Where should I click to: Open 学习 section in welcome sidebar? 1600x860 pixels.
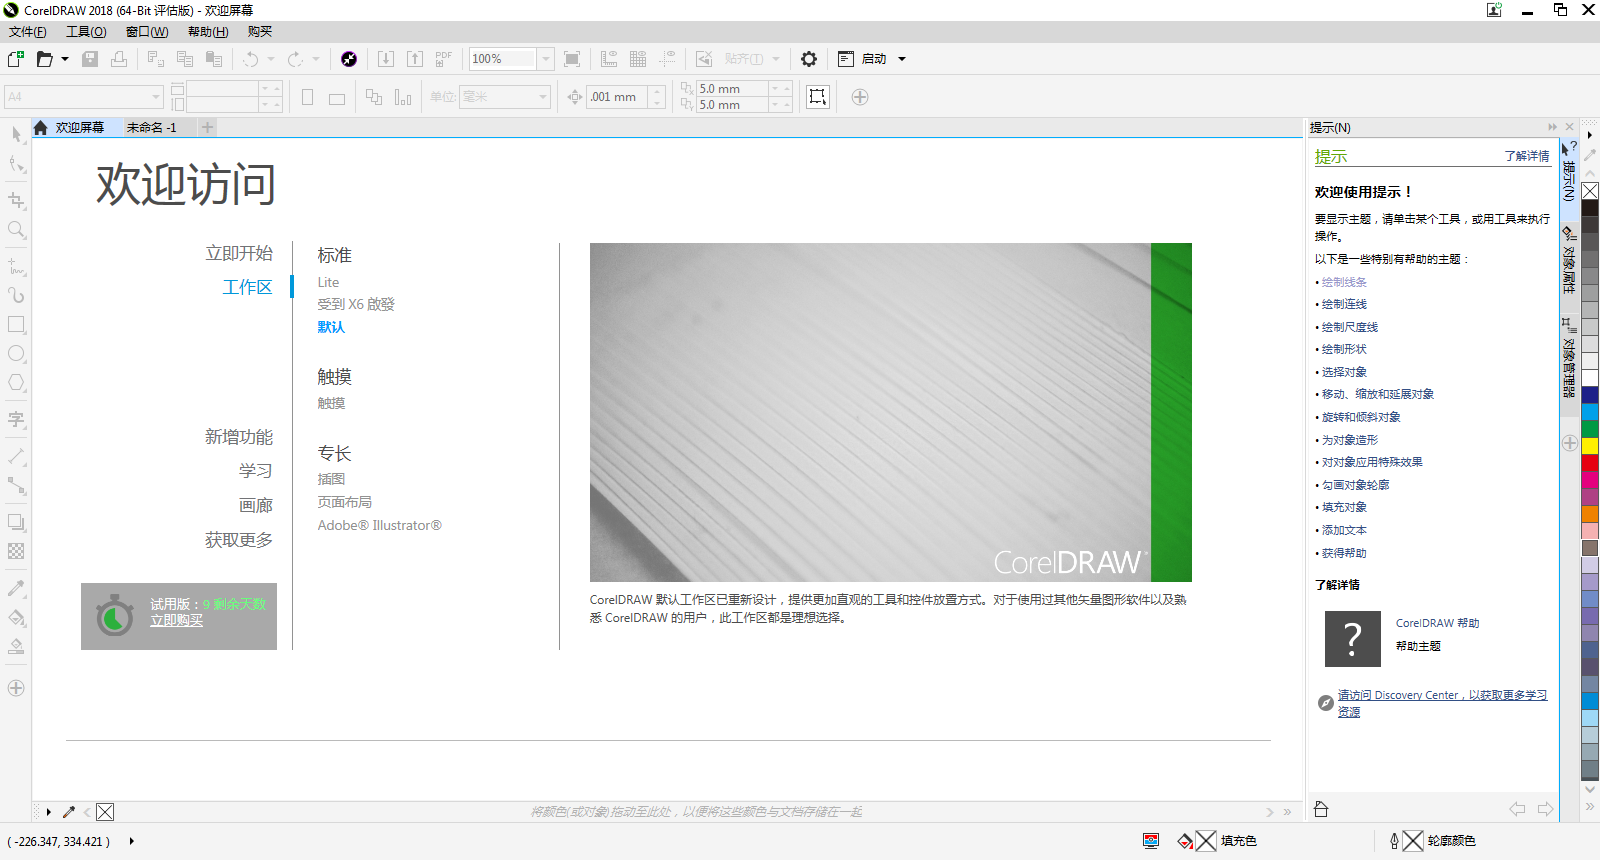coord(256,471)
